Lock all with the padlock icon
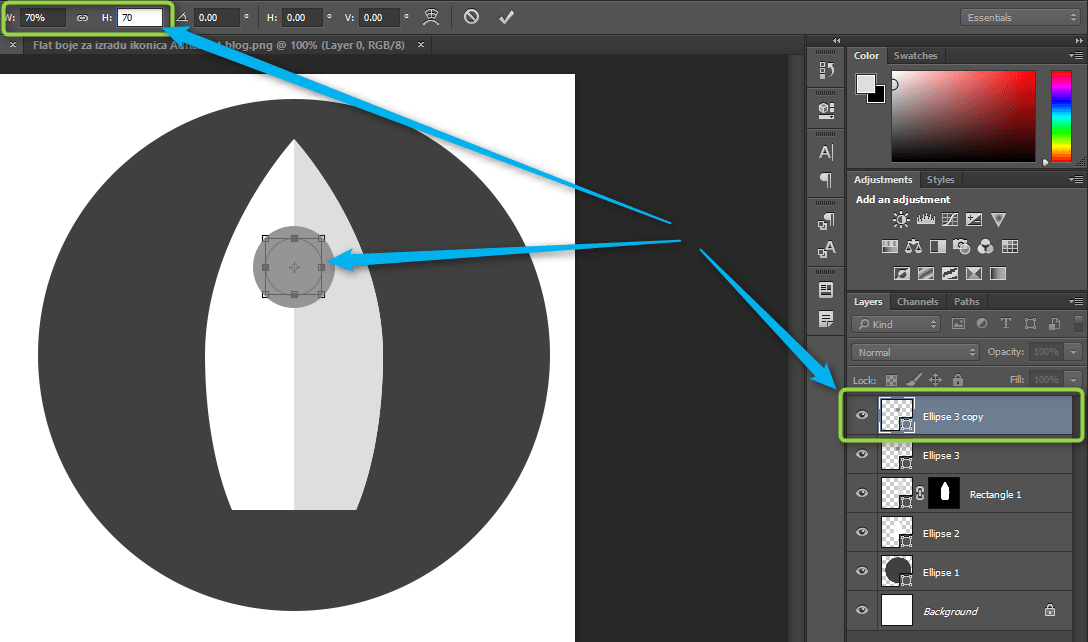The height and width of the screenshot is (642, 1088). (958, 380)
